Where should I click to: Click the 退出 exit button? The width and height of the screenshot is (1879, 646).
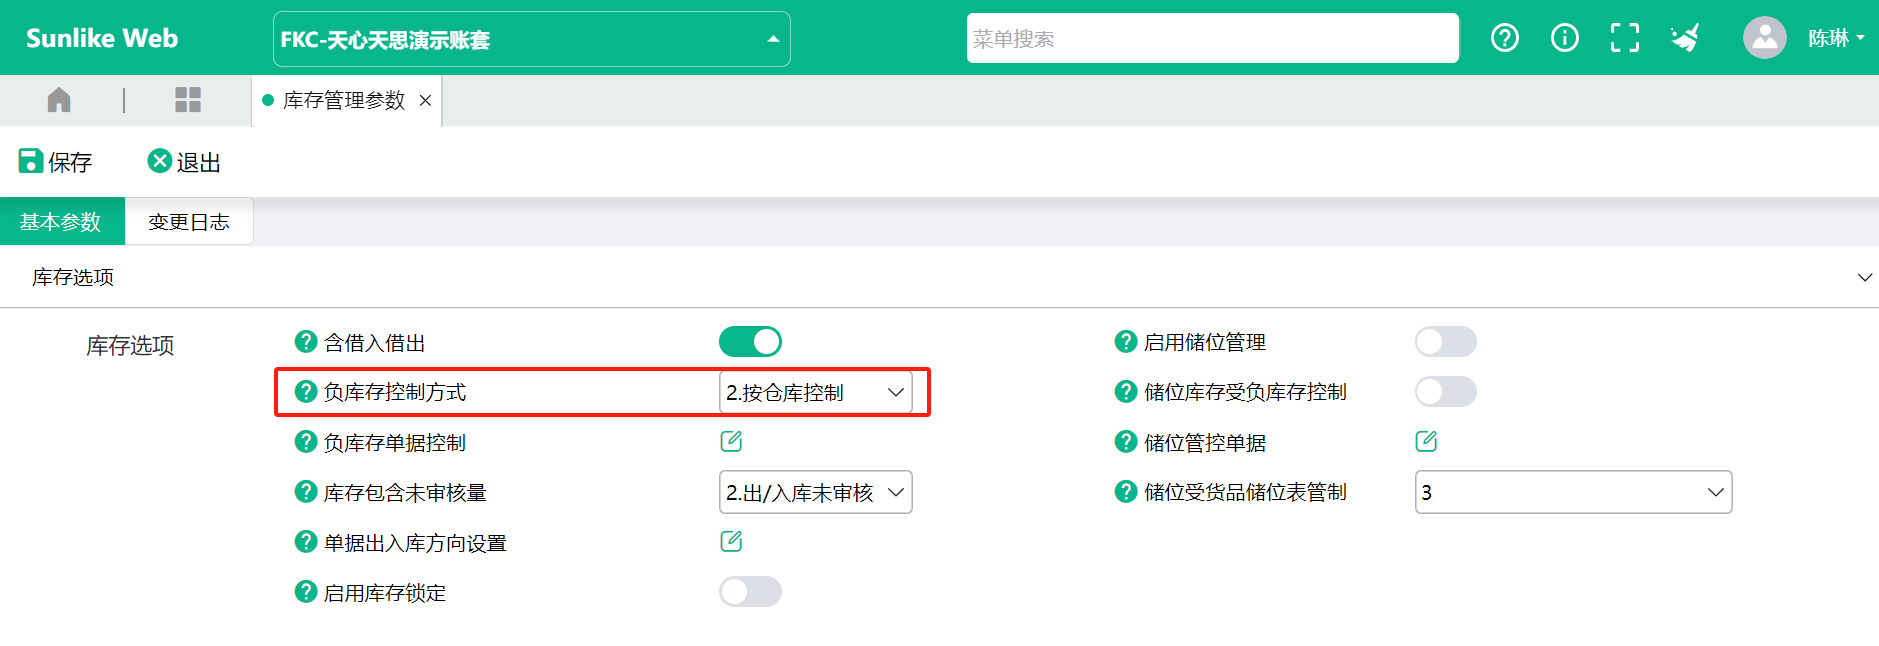tap(185, 162)
